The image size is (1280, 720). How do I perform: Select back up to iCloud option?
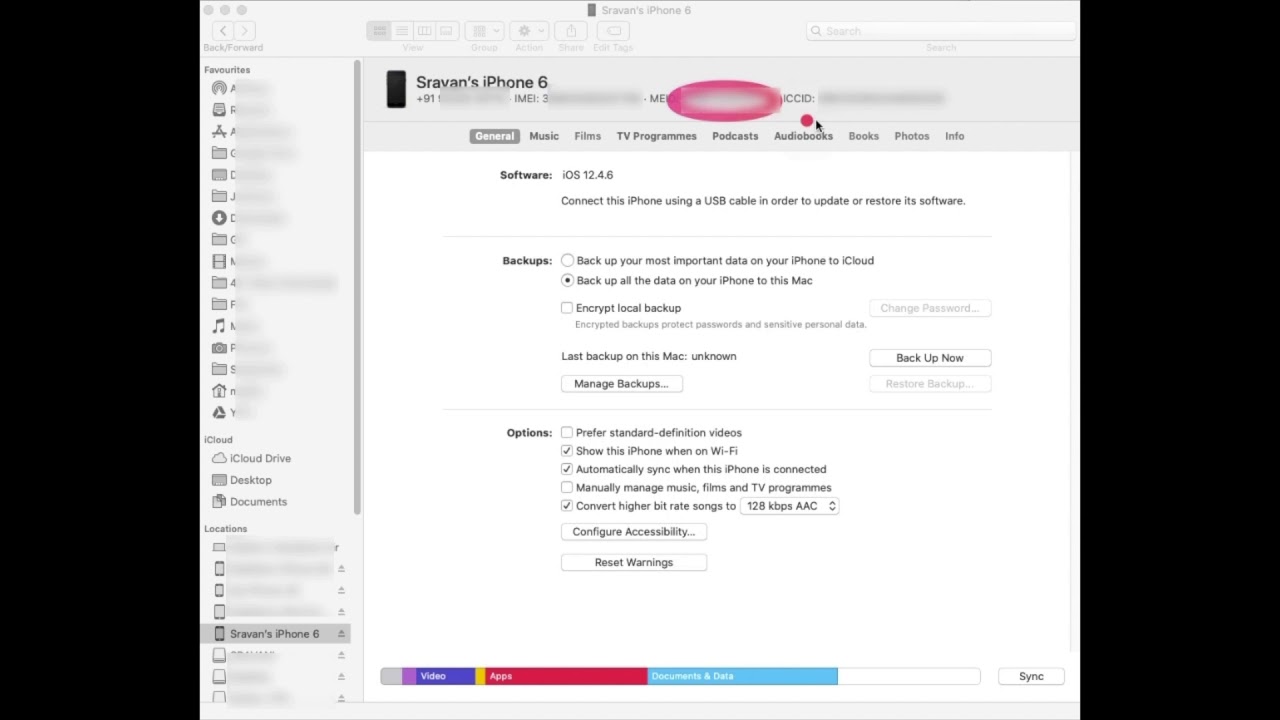pos(567,261)
